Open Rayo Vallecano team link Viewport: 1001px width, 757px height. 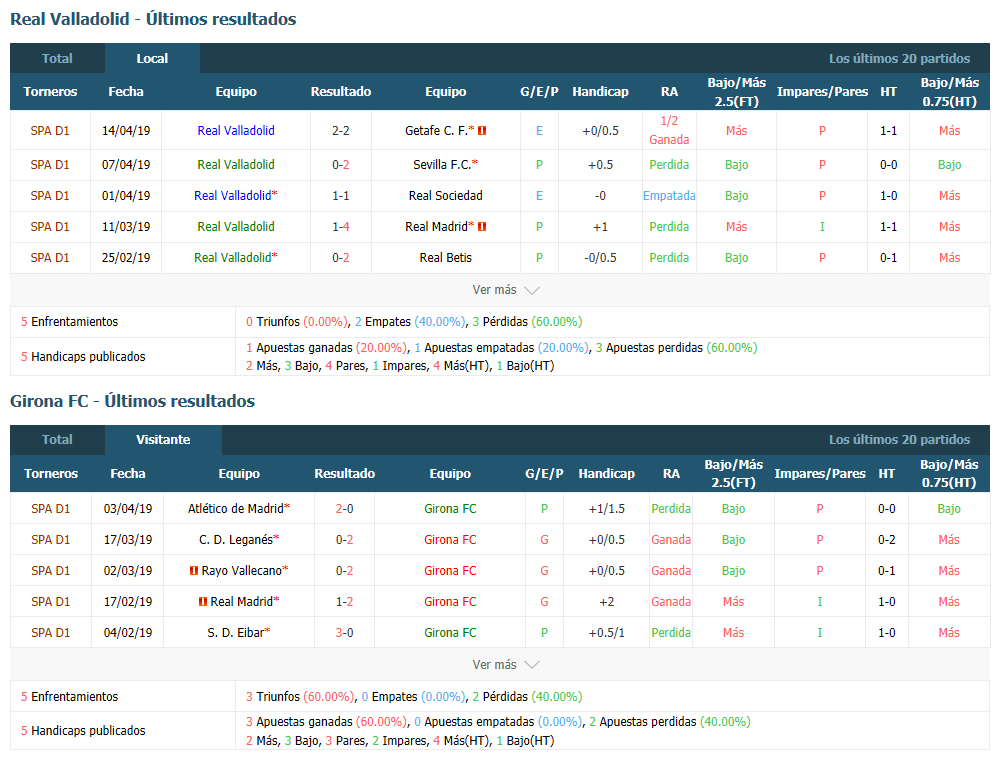click(x=242, y=571)
